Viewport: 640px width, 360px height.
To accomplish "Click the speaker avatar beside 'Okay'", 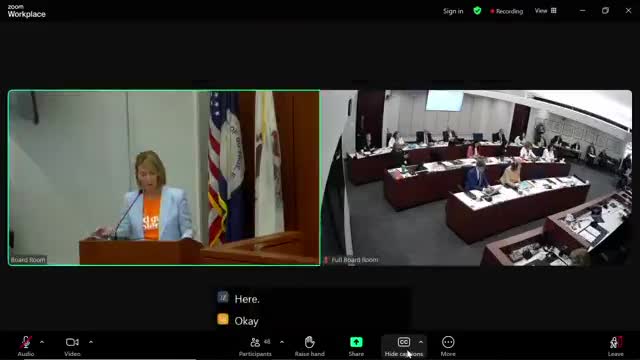I will 223,319.
